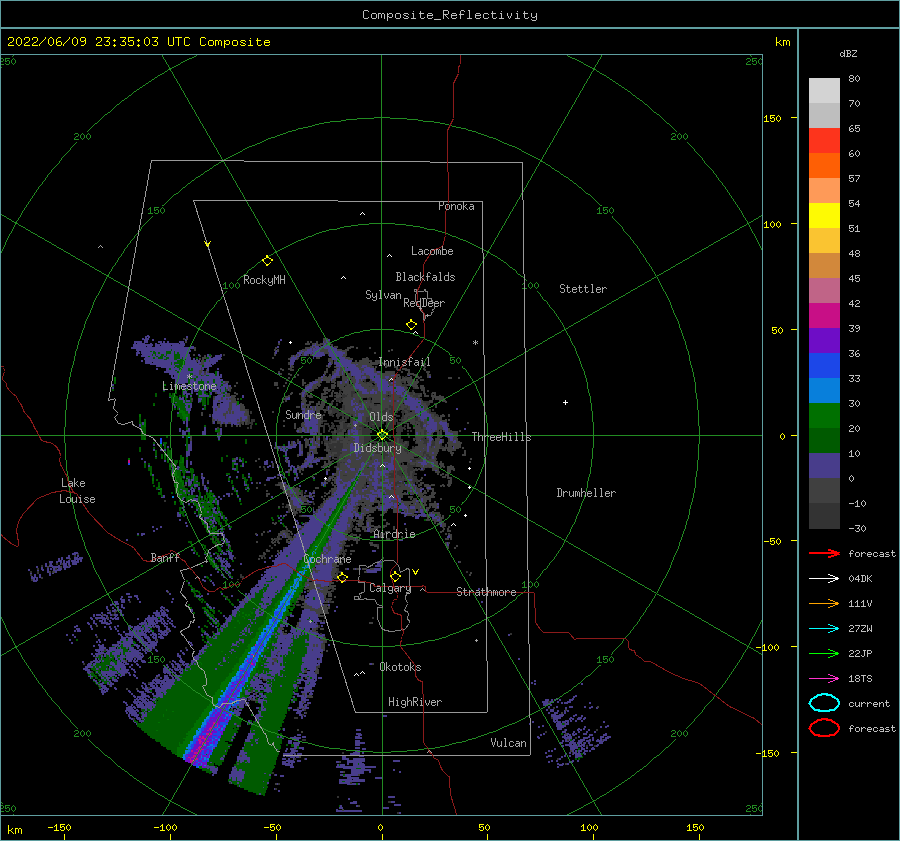Click the 2022/06/09 23:35:03 UTC Composite timestamp

(x=139, y=42)
